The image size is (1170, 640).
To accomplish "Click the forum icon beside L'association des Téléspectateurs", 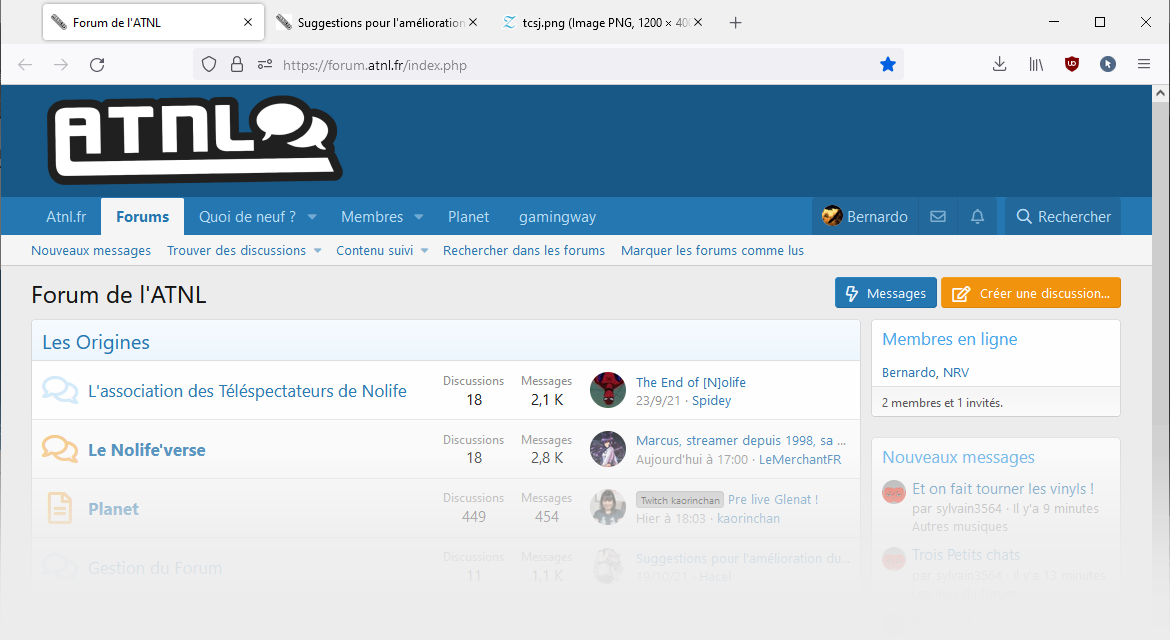I will click(x=60, y=390).
